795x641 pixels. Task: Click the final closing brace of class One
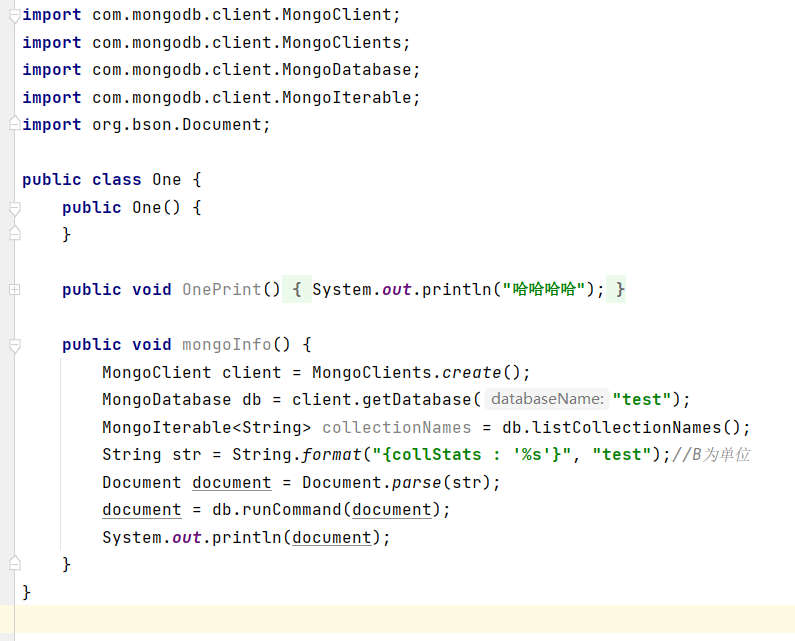tap(26, 592)
